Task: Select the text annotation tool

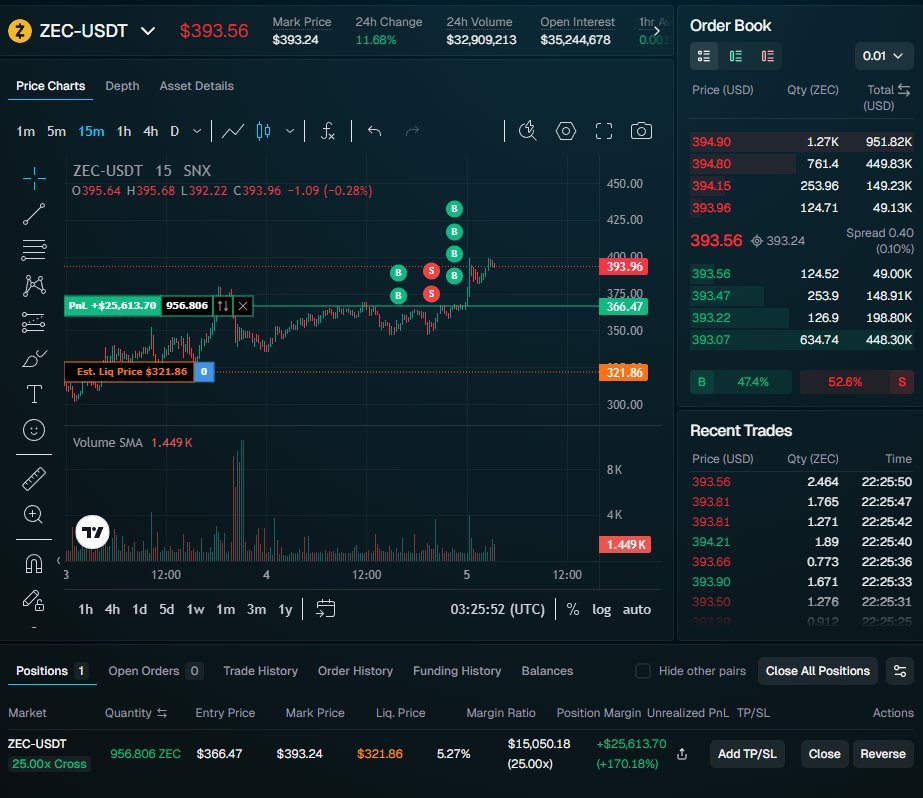Action: click(x=34, y=394)
